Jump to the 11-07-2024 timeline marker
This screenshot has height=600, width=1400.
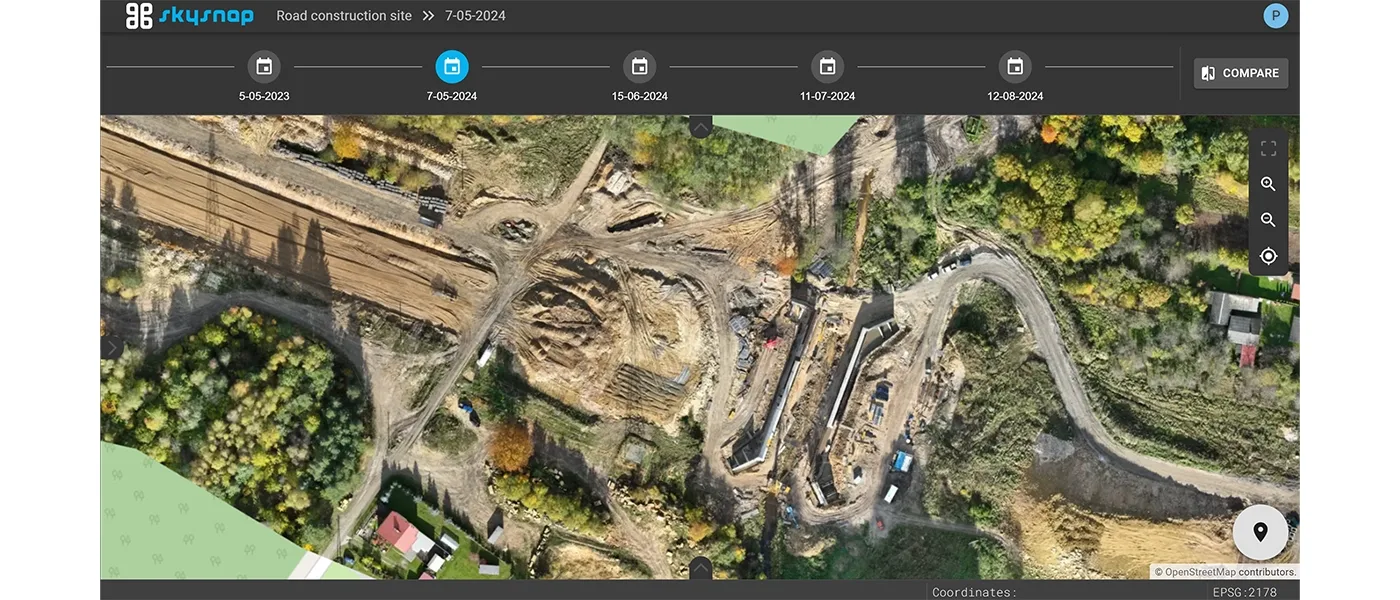pos(827,67)
